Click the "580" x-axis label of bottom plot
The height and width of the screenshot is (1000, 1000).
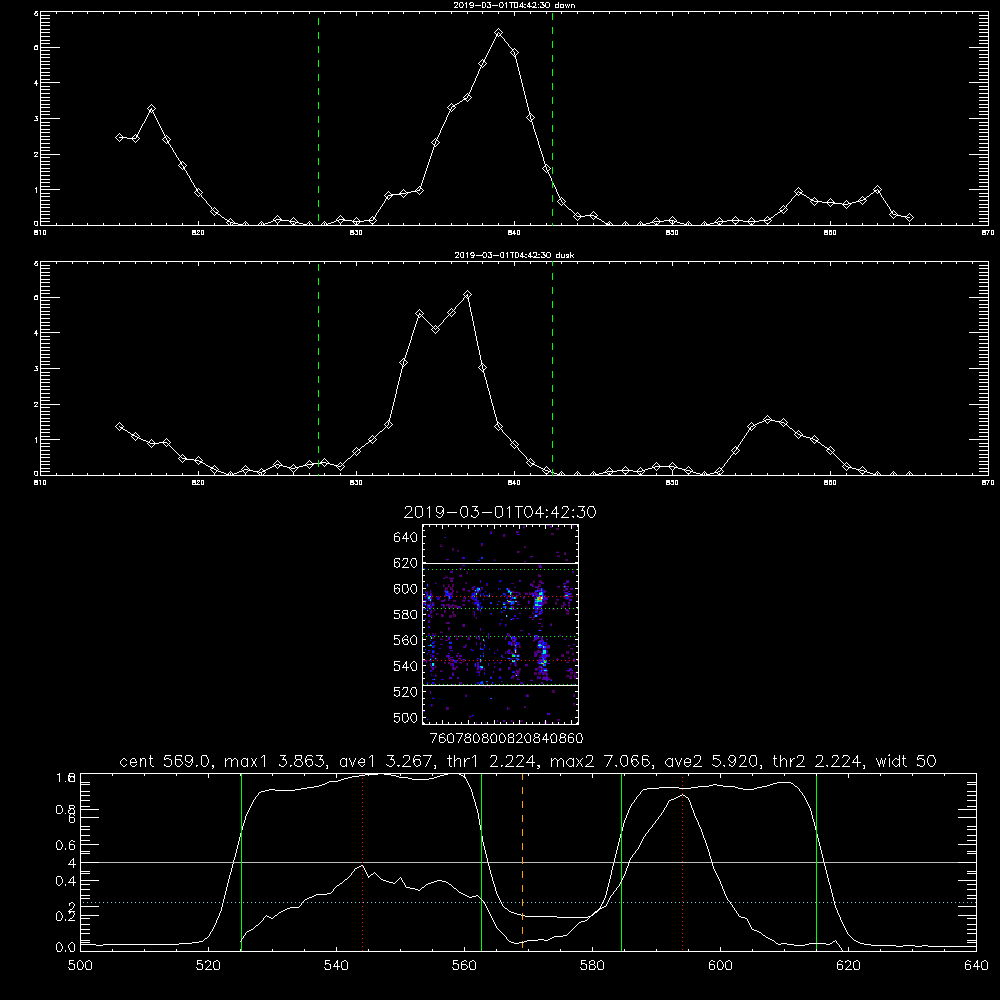(x=592, y=966)
